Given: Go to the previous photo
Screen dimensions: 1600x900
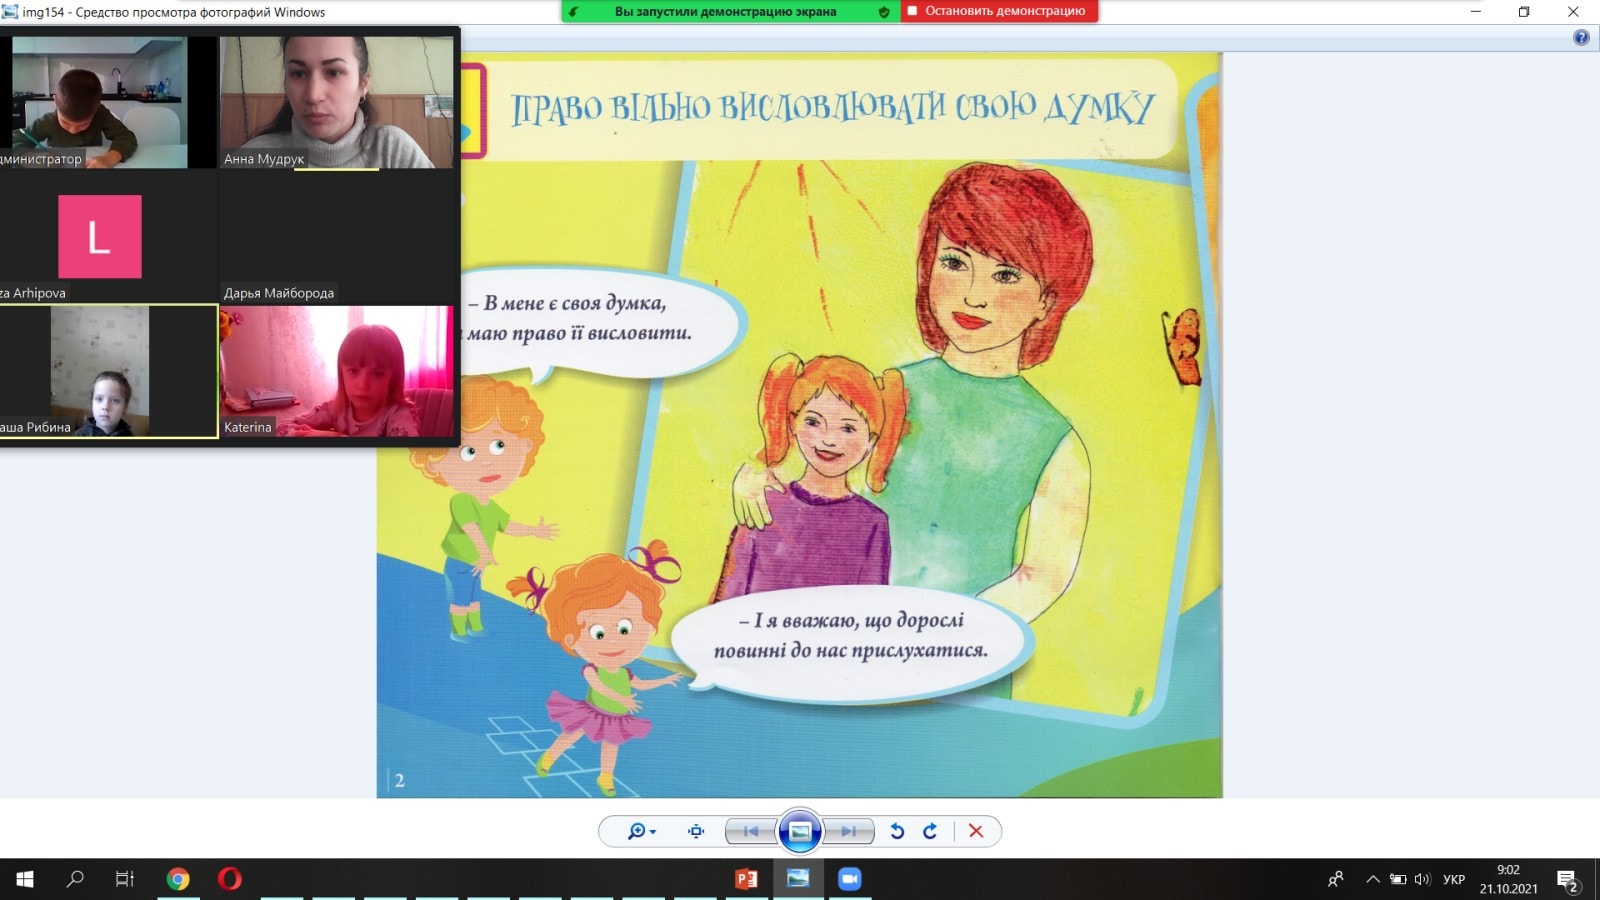Looking at the screenshot, I should point(751,831).
